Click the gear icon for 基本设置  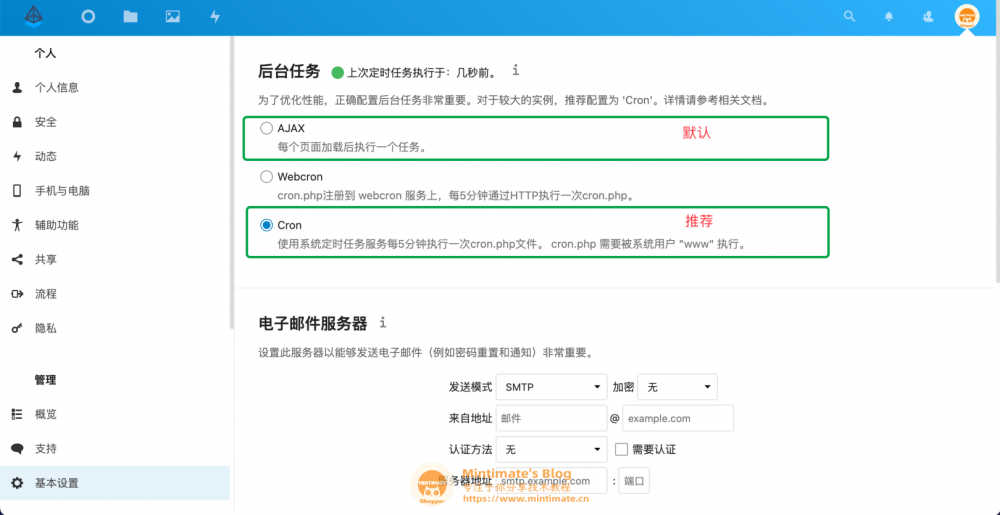(x=17, y=482)
